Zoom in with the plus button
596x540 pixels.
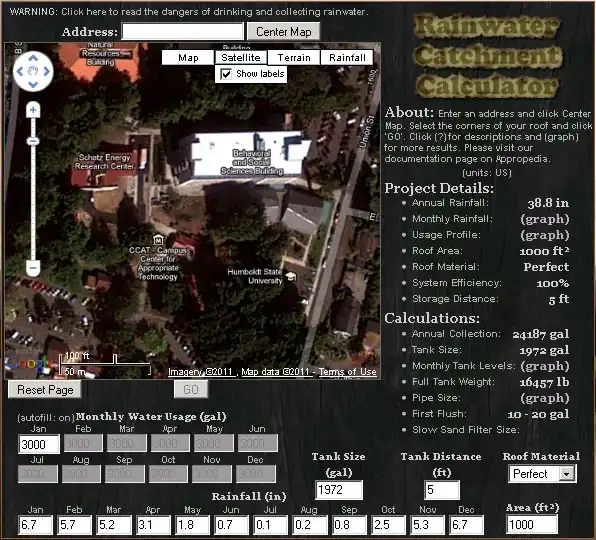coord(33,110)
